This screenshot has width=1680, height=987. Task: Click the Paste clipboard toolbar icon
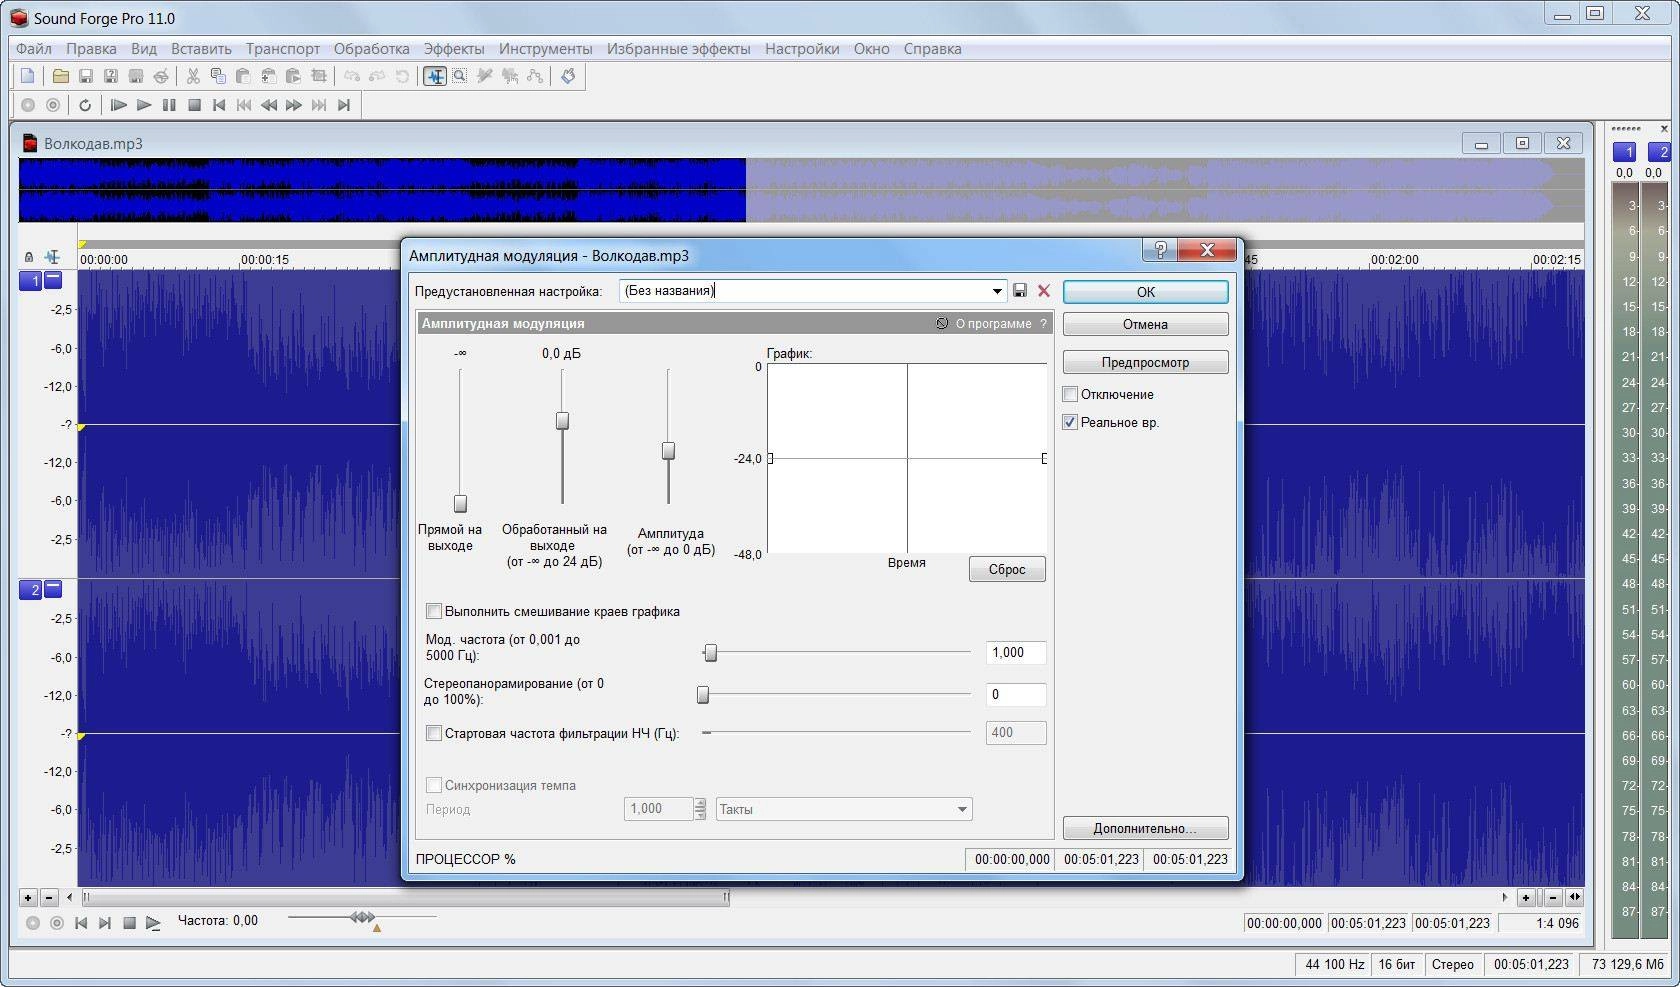coord(243,76)
